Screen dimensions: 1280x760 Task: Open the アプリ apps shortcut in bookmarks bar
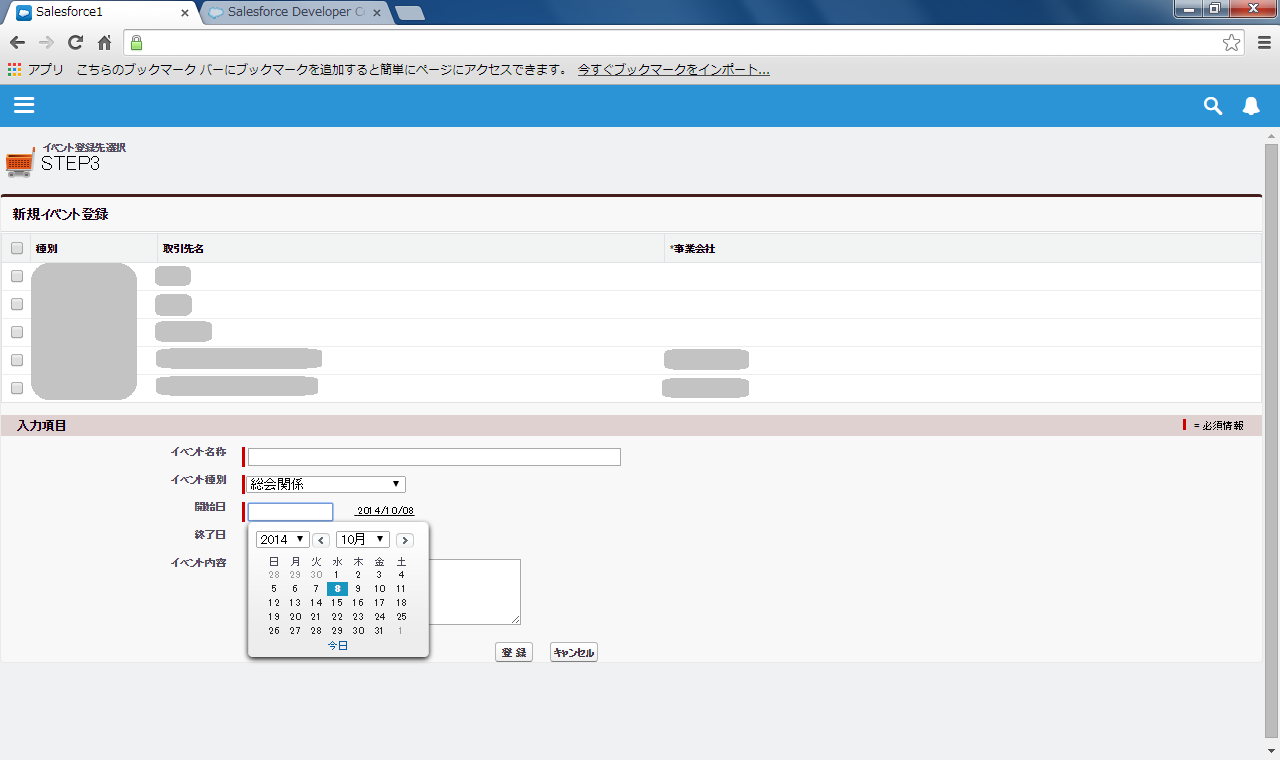coord(36,70)
